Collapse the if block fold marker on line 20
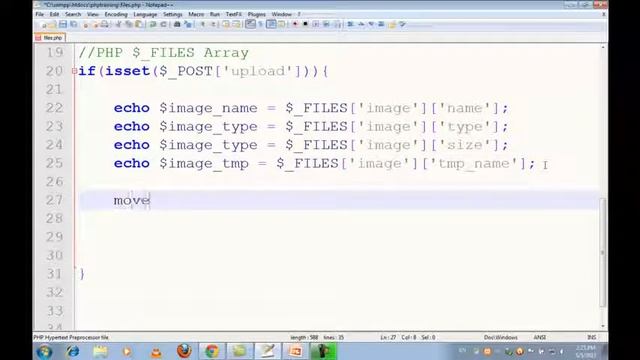 point(74,71)
